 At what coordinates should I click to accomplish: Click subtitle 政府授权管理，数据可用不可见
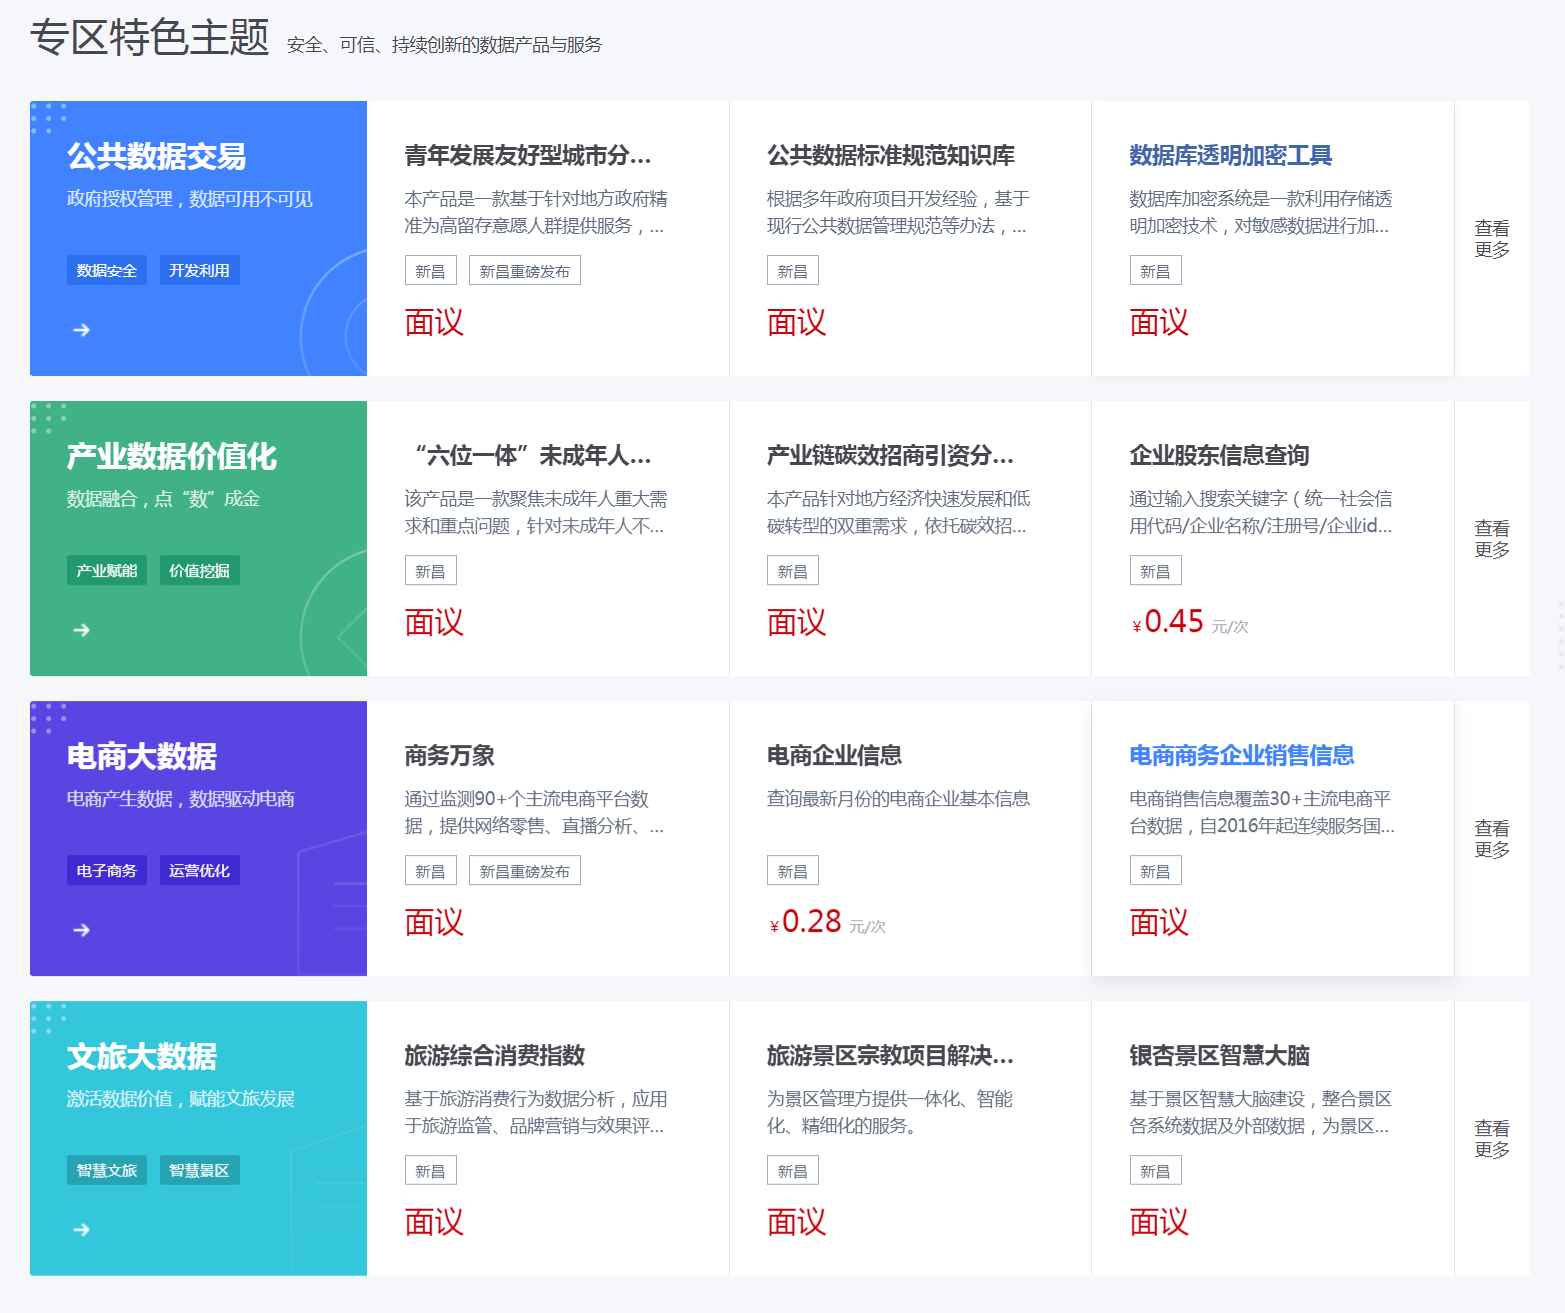click(x=190, y=199)
